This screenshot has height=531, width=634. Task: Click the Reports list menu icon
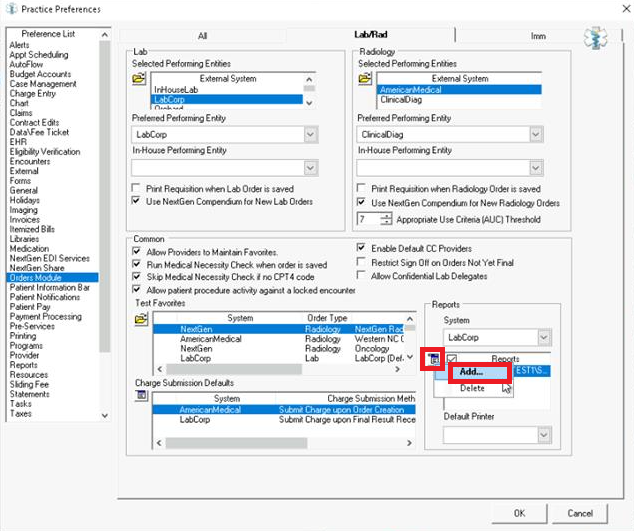433,359
